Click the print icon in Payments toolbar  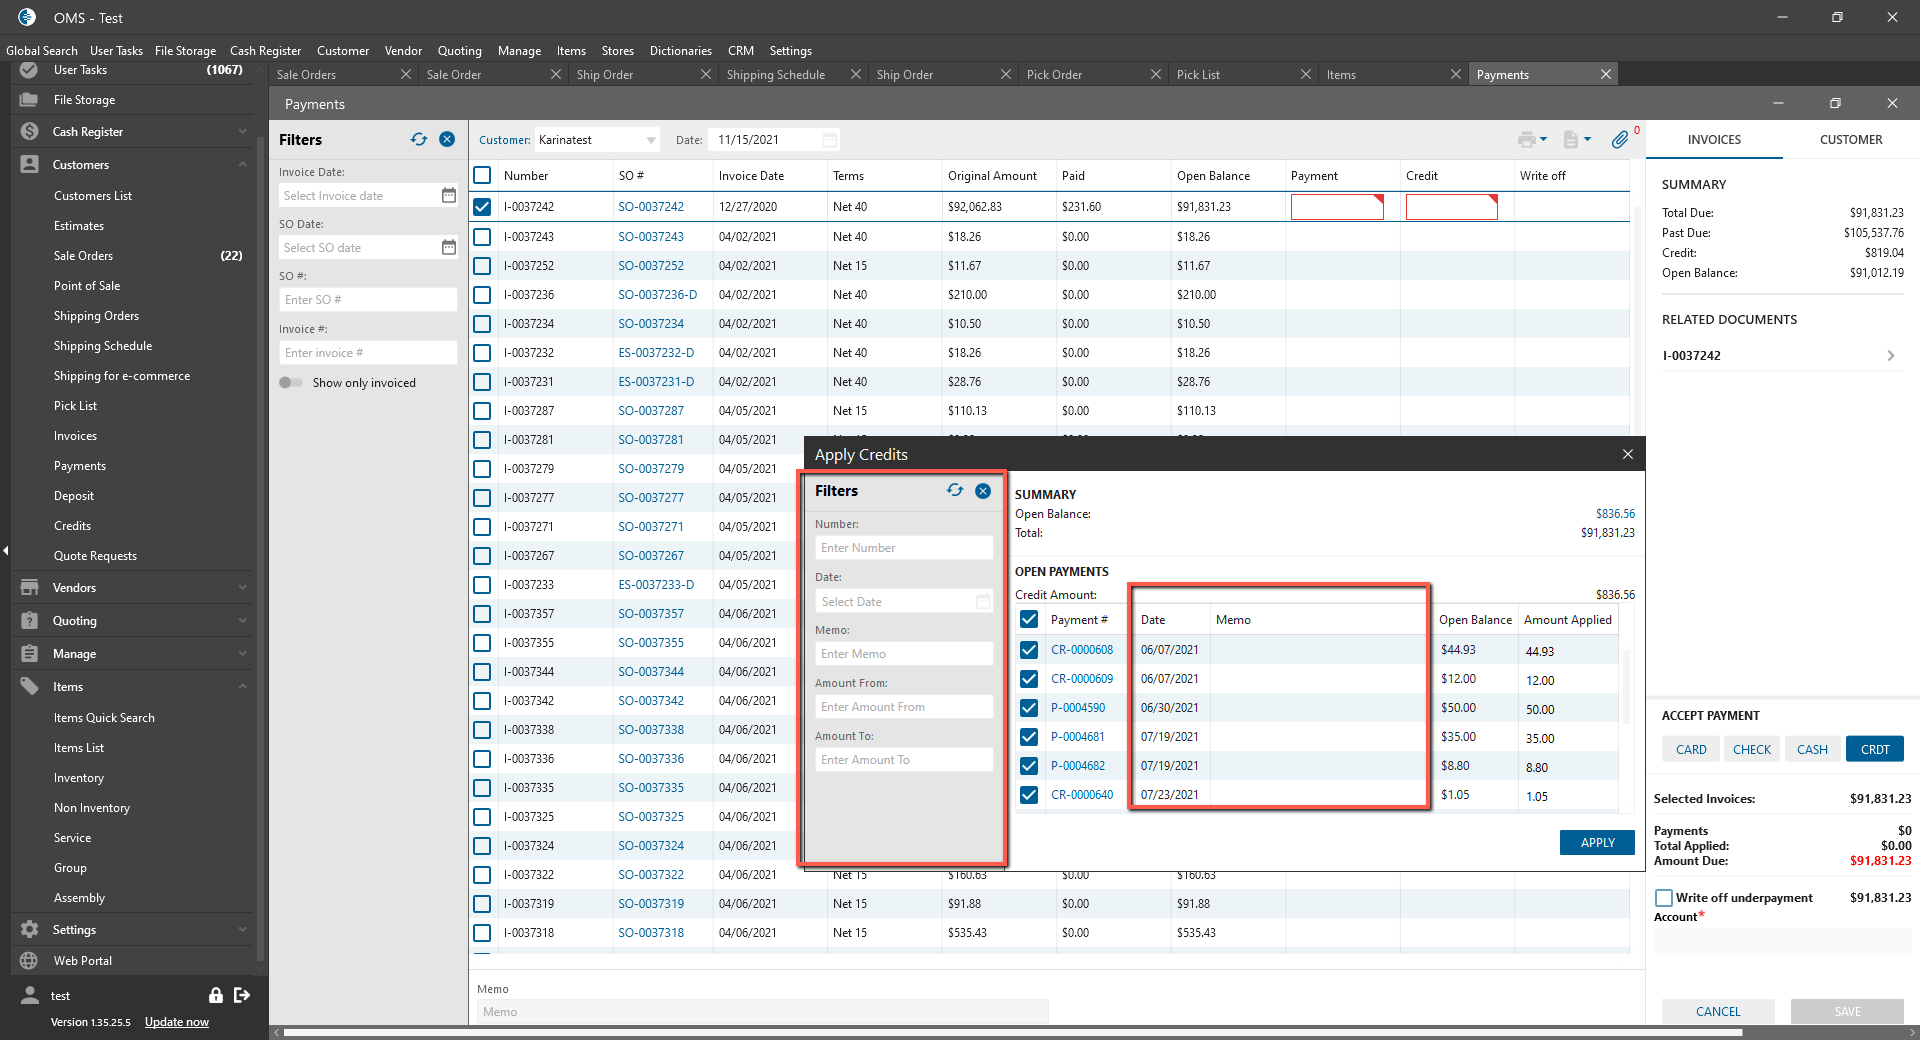click(1526, 140)
